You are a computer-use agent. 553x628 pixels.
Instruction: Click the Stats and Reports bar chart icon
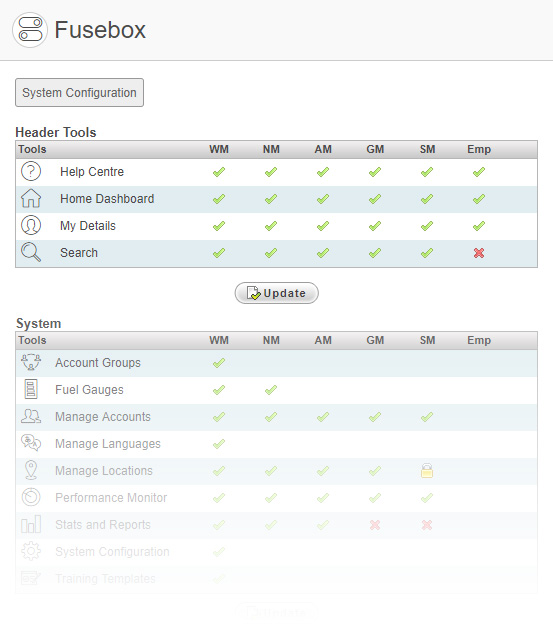[x=31, y=524]
